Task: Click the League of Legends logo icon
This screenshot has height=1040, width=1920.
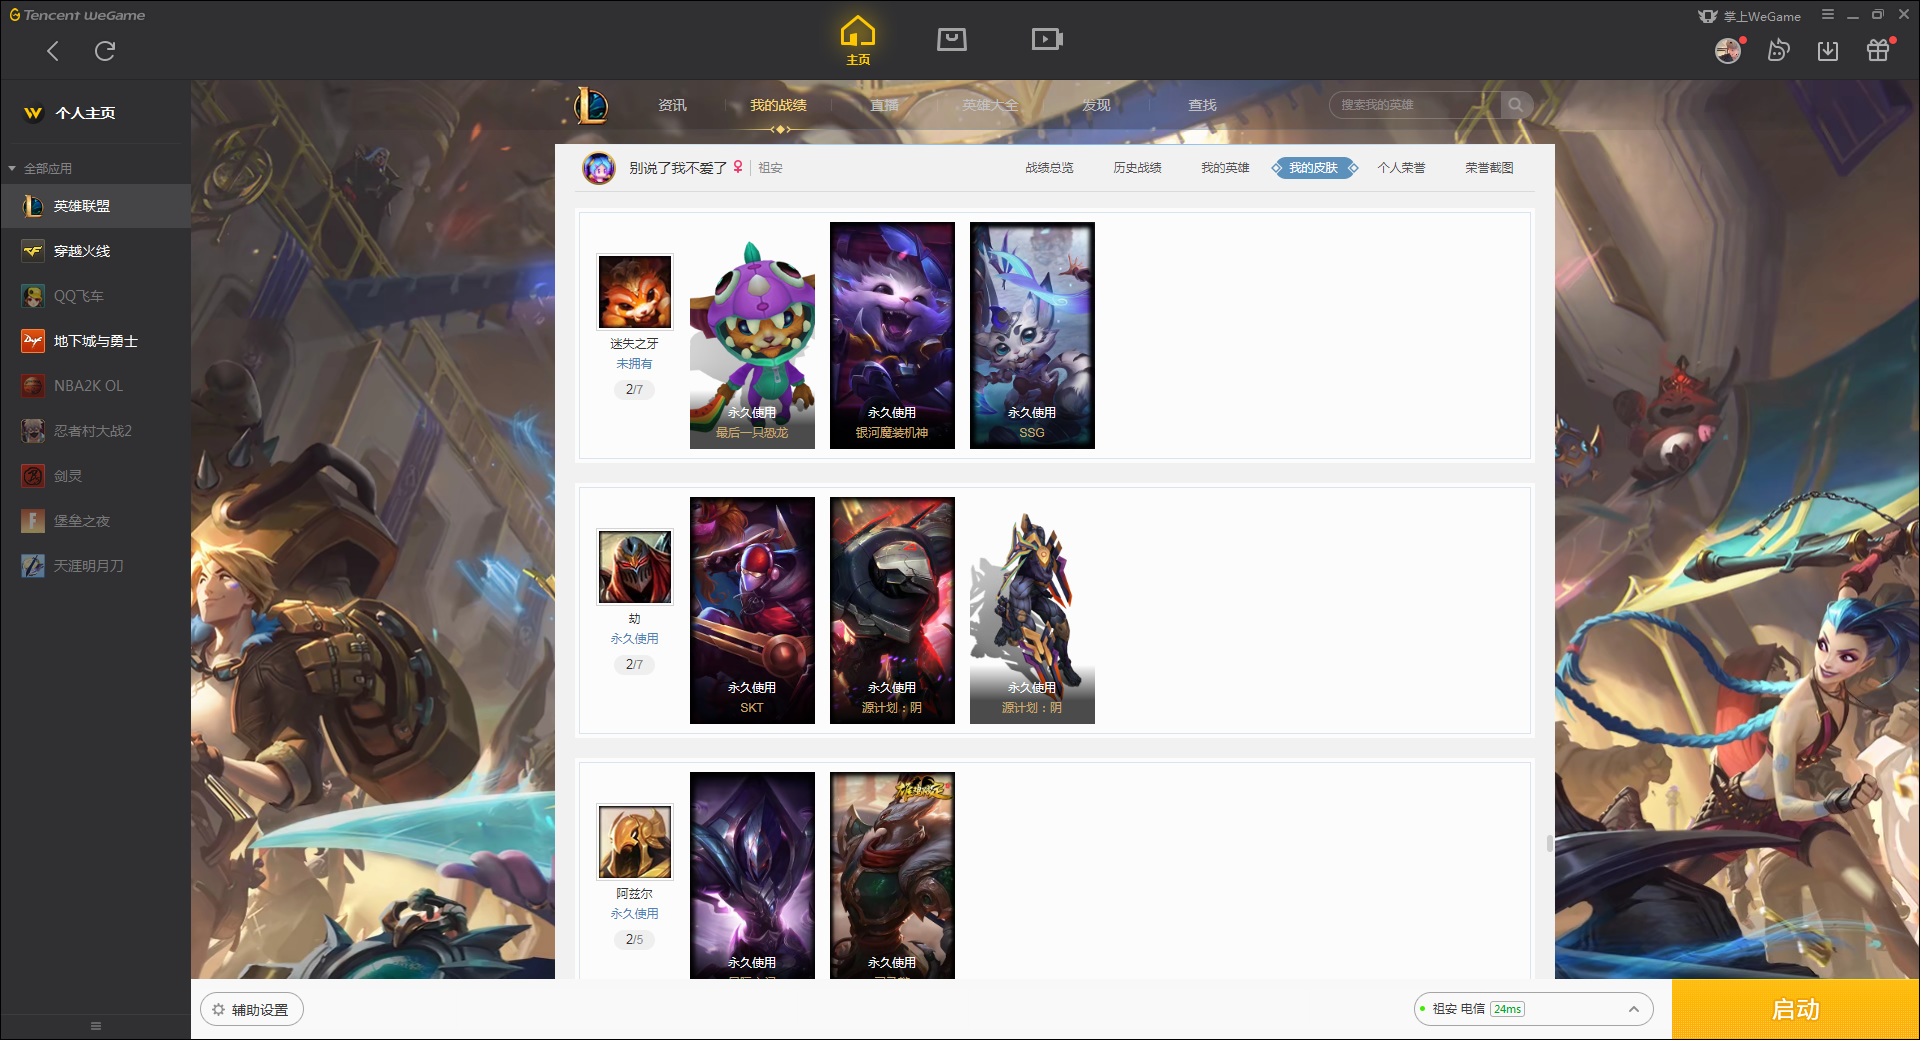Action: pos(591,105)
